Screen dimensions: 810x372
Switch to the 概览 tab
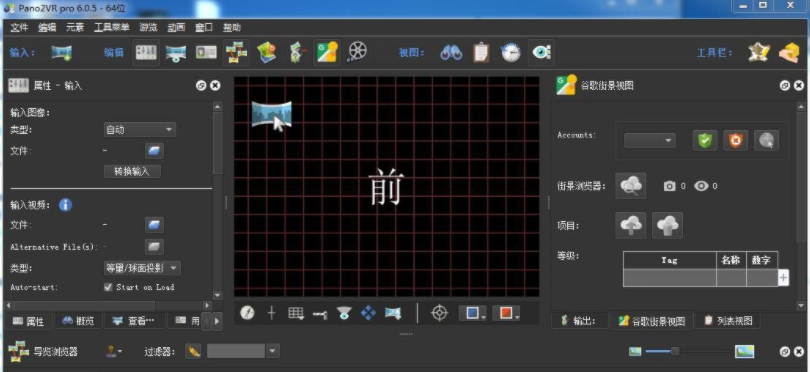(x=78, y=321)
